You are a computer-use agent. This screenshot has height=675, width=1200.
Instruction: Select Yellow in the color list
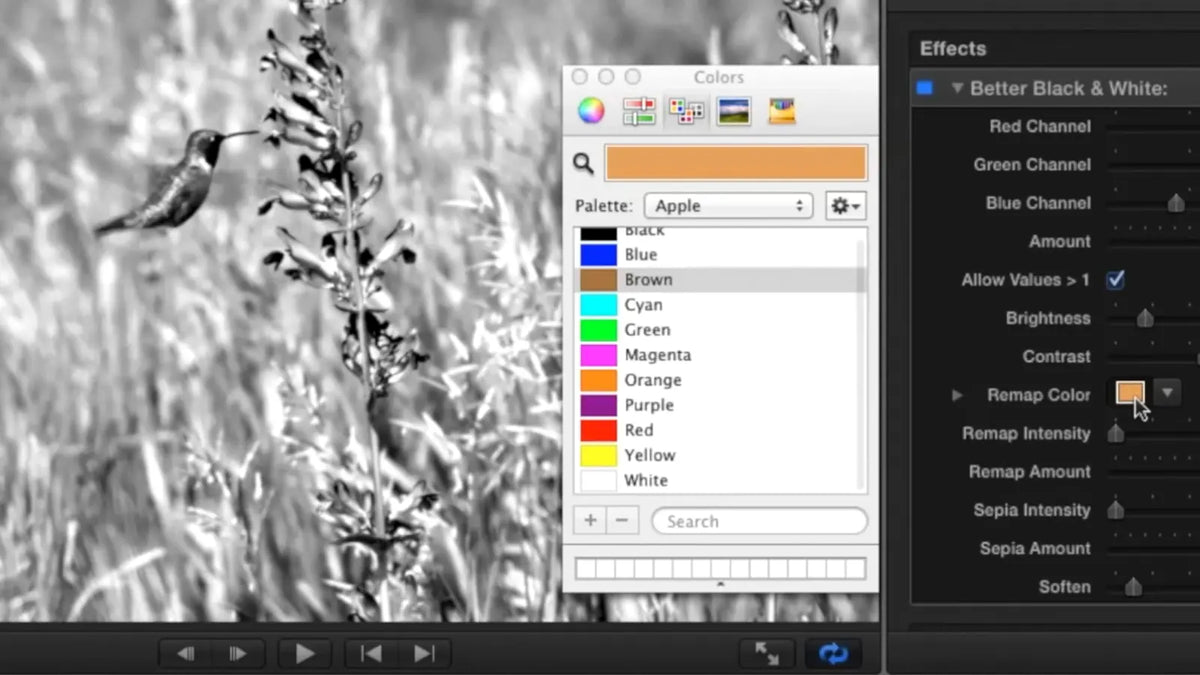click(x=720, y=455)
